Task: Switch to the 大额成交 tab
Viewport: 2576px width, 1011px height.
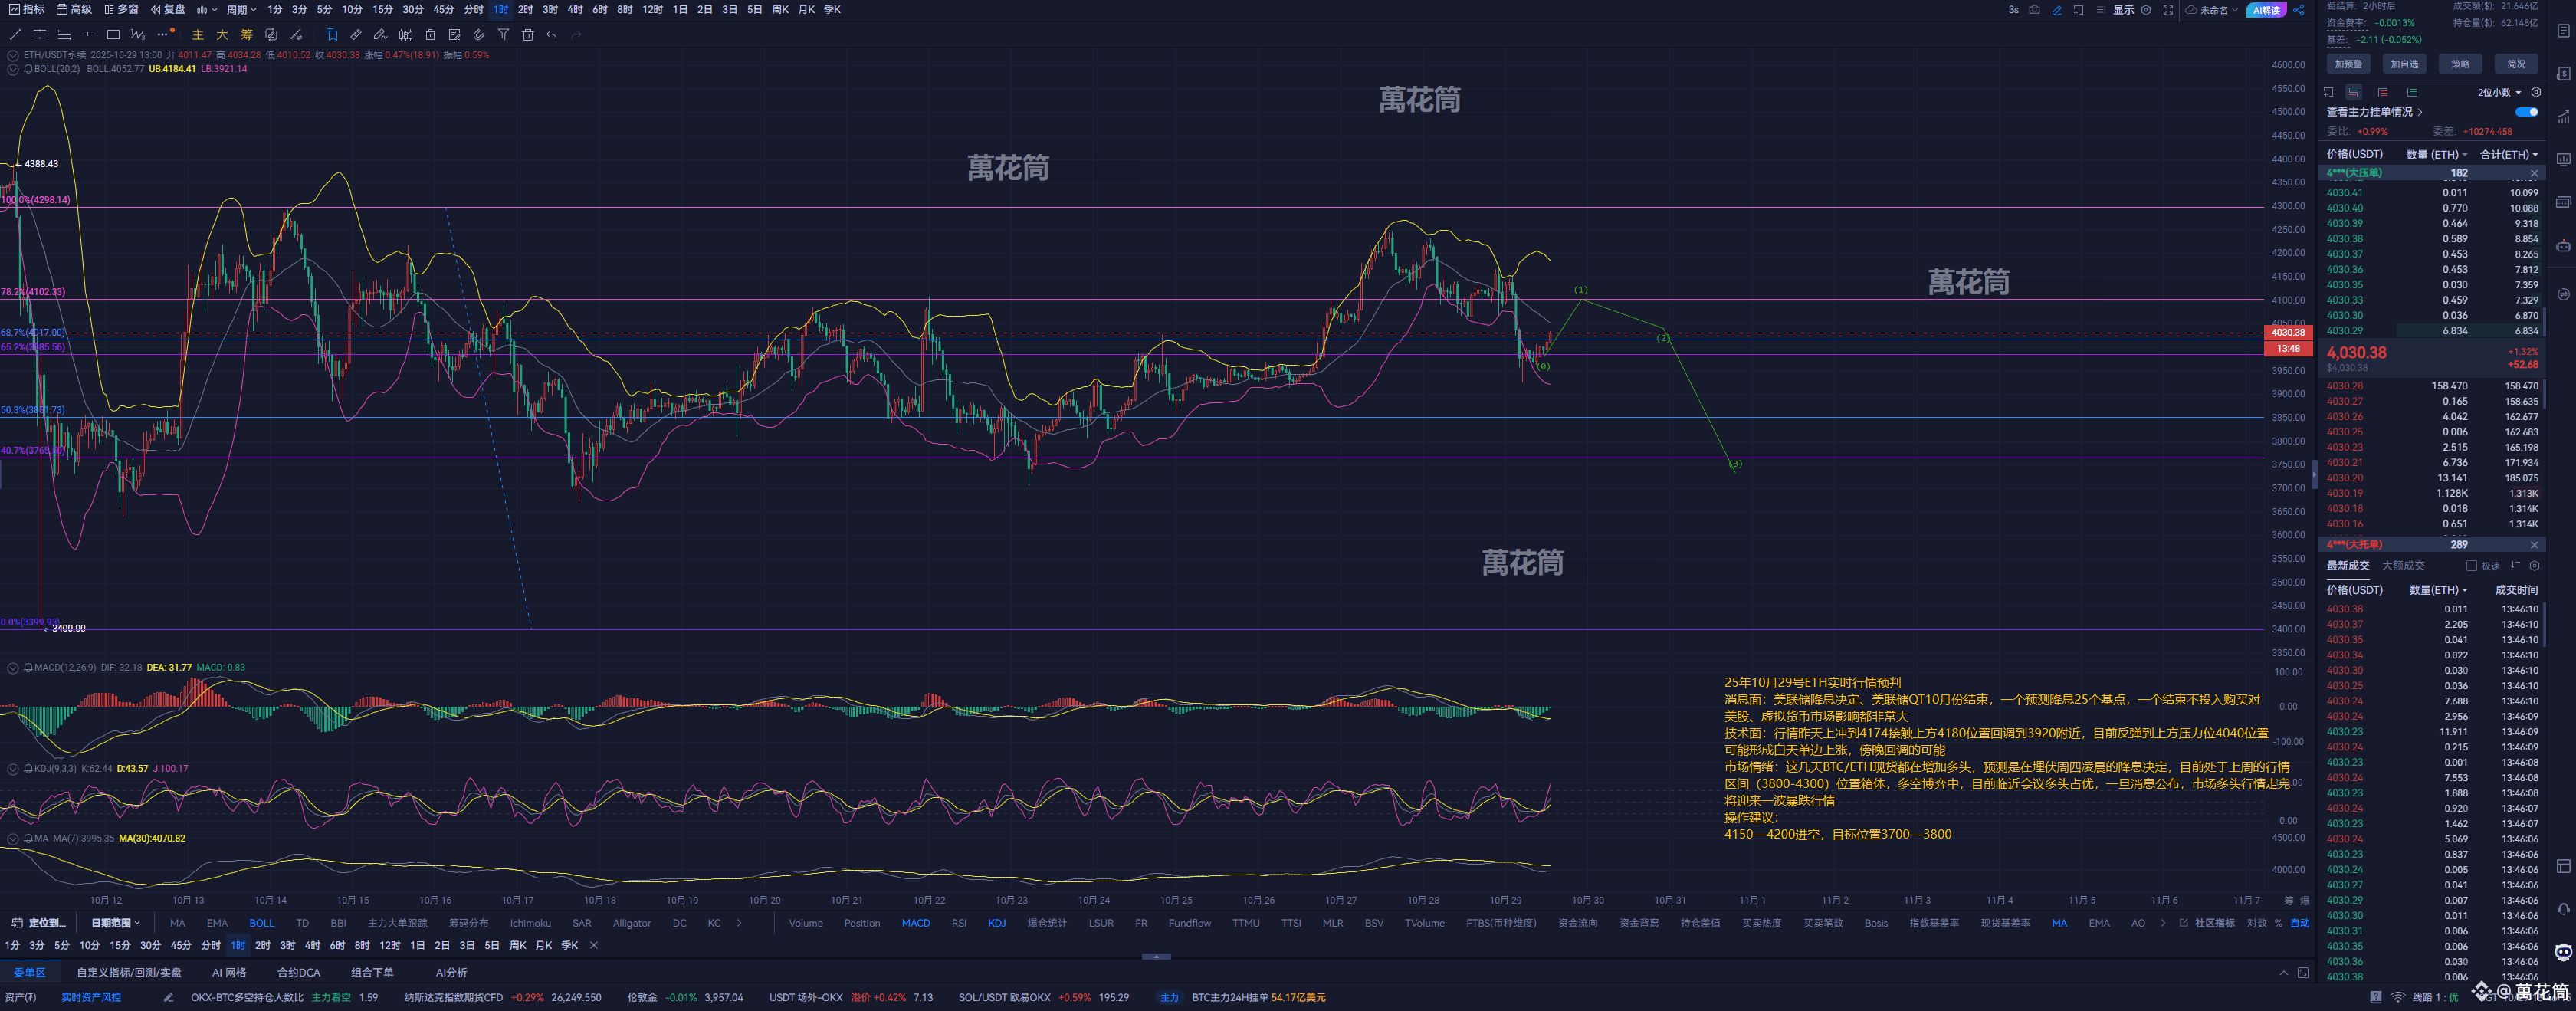Action: coord(2403,566)
